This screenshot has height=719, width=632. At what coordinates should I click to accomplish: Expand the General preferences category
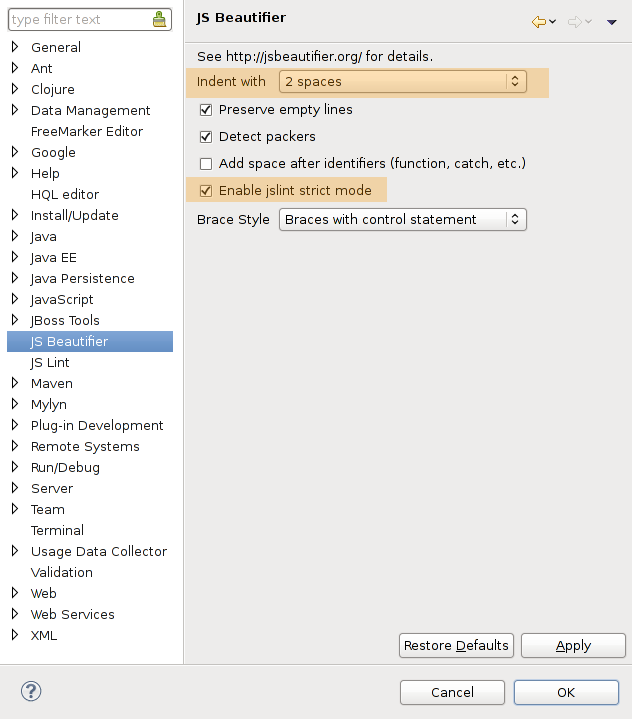pos(15,47)
